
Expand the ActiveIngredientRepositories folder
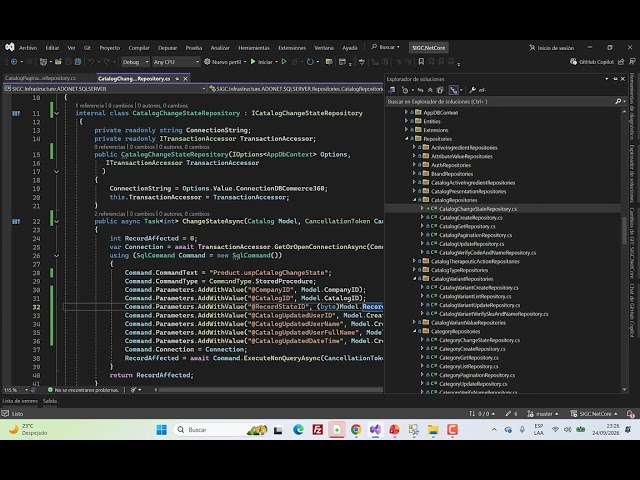click(x=414, y=147)
